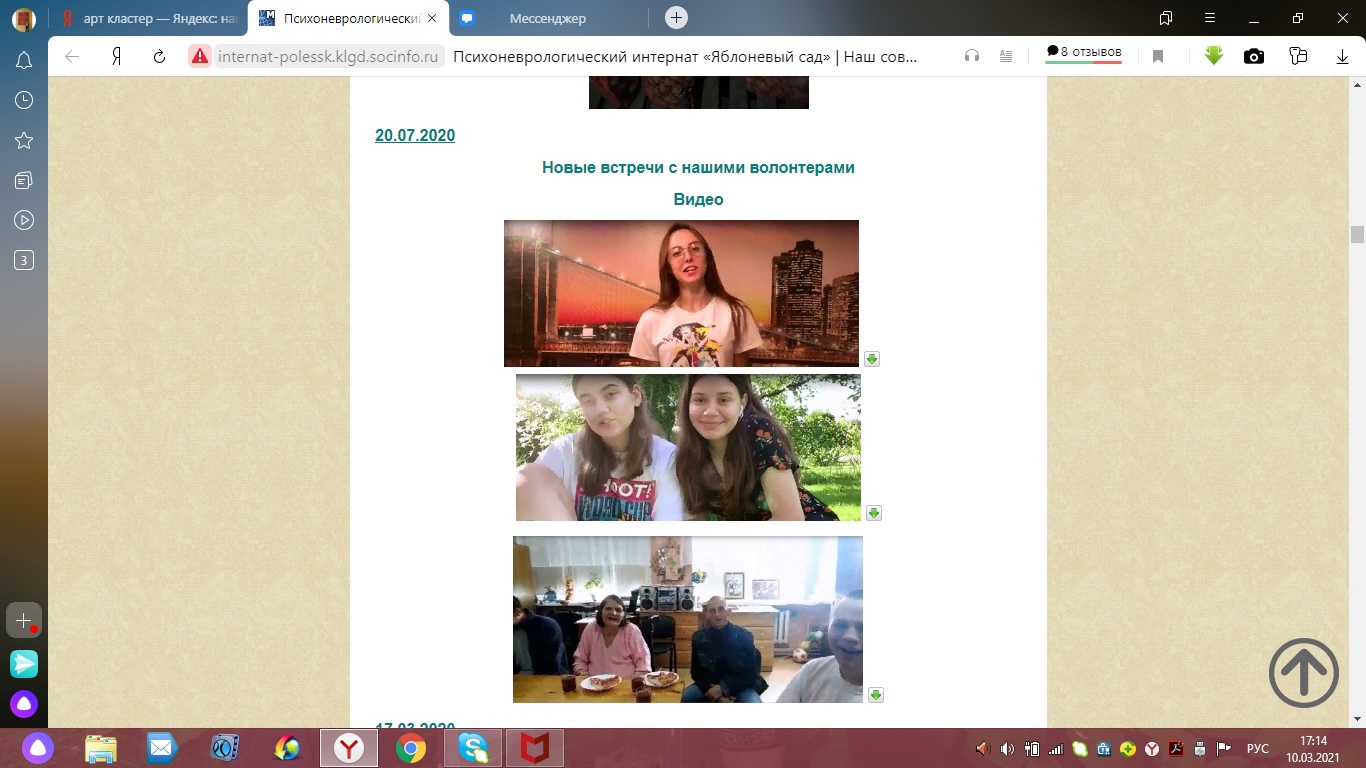Switch to the Мессенджер tab
1366x768 pixels.
tap(547, 18)
